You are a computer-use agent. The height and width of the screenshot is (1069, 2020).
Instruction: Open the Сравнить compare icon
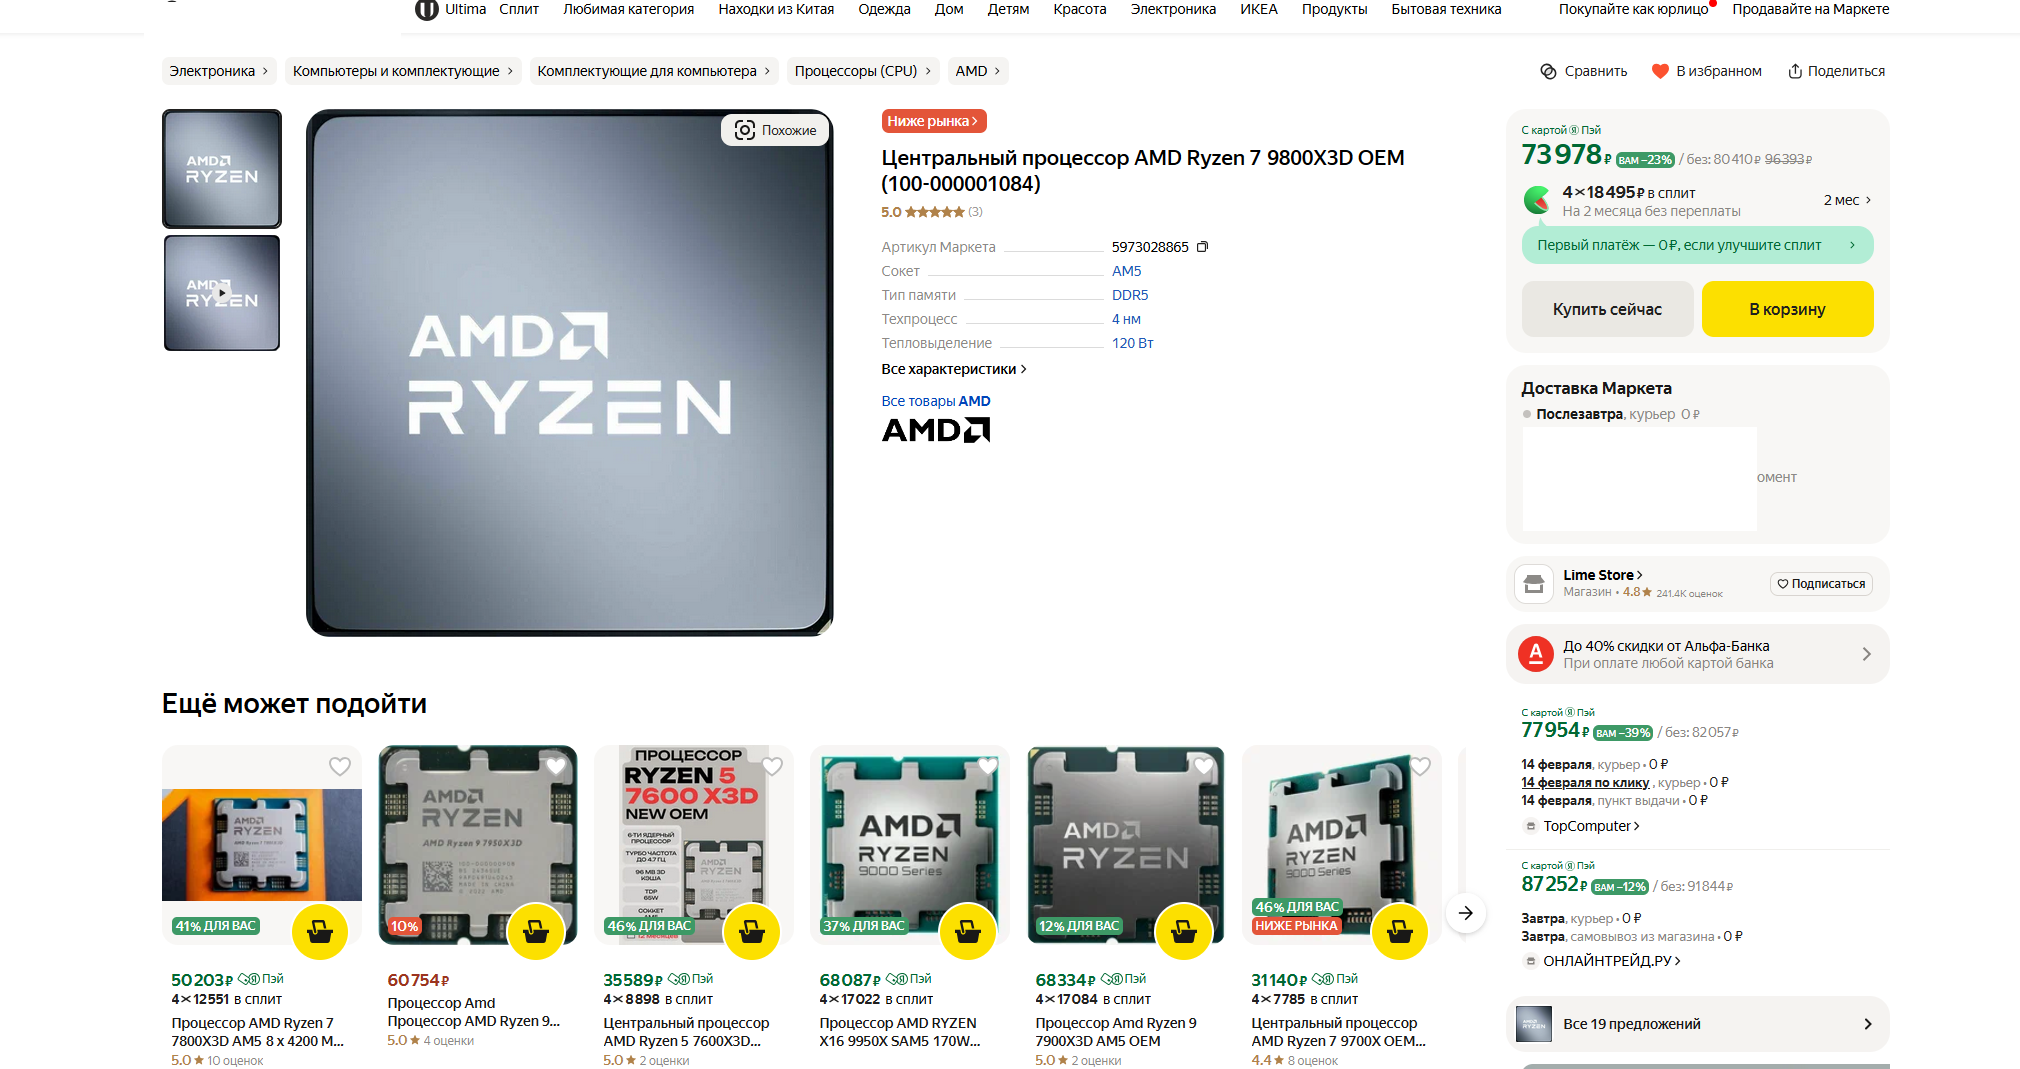click(x=1548, y=71)
